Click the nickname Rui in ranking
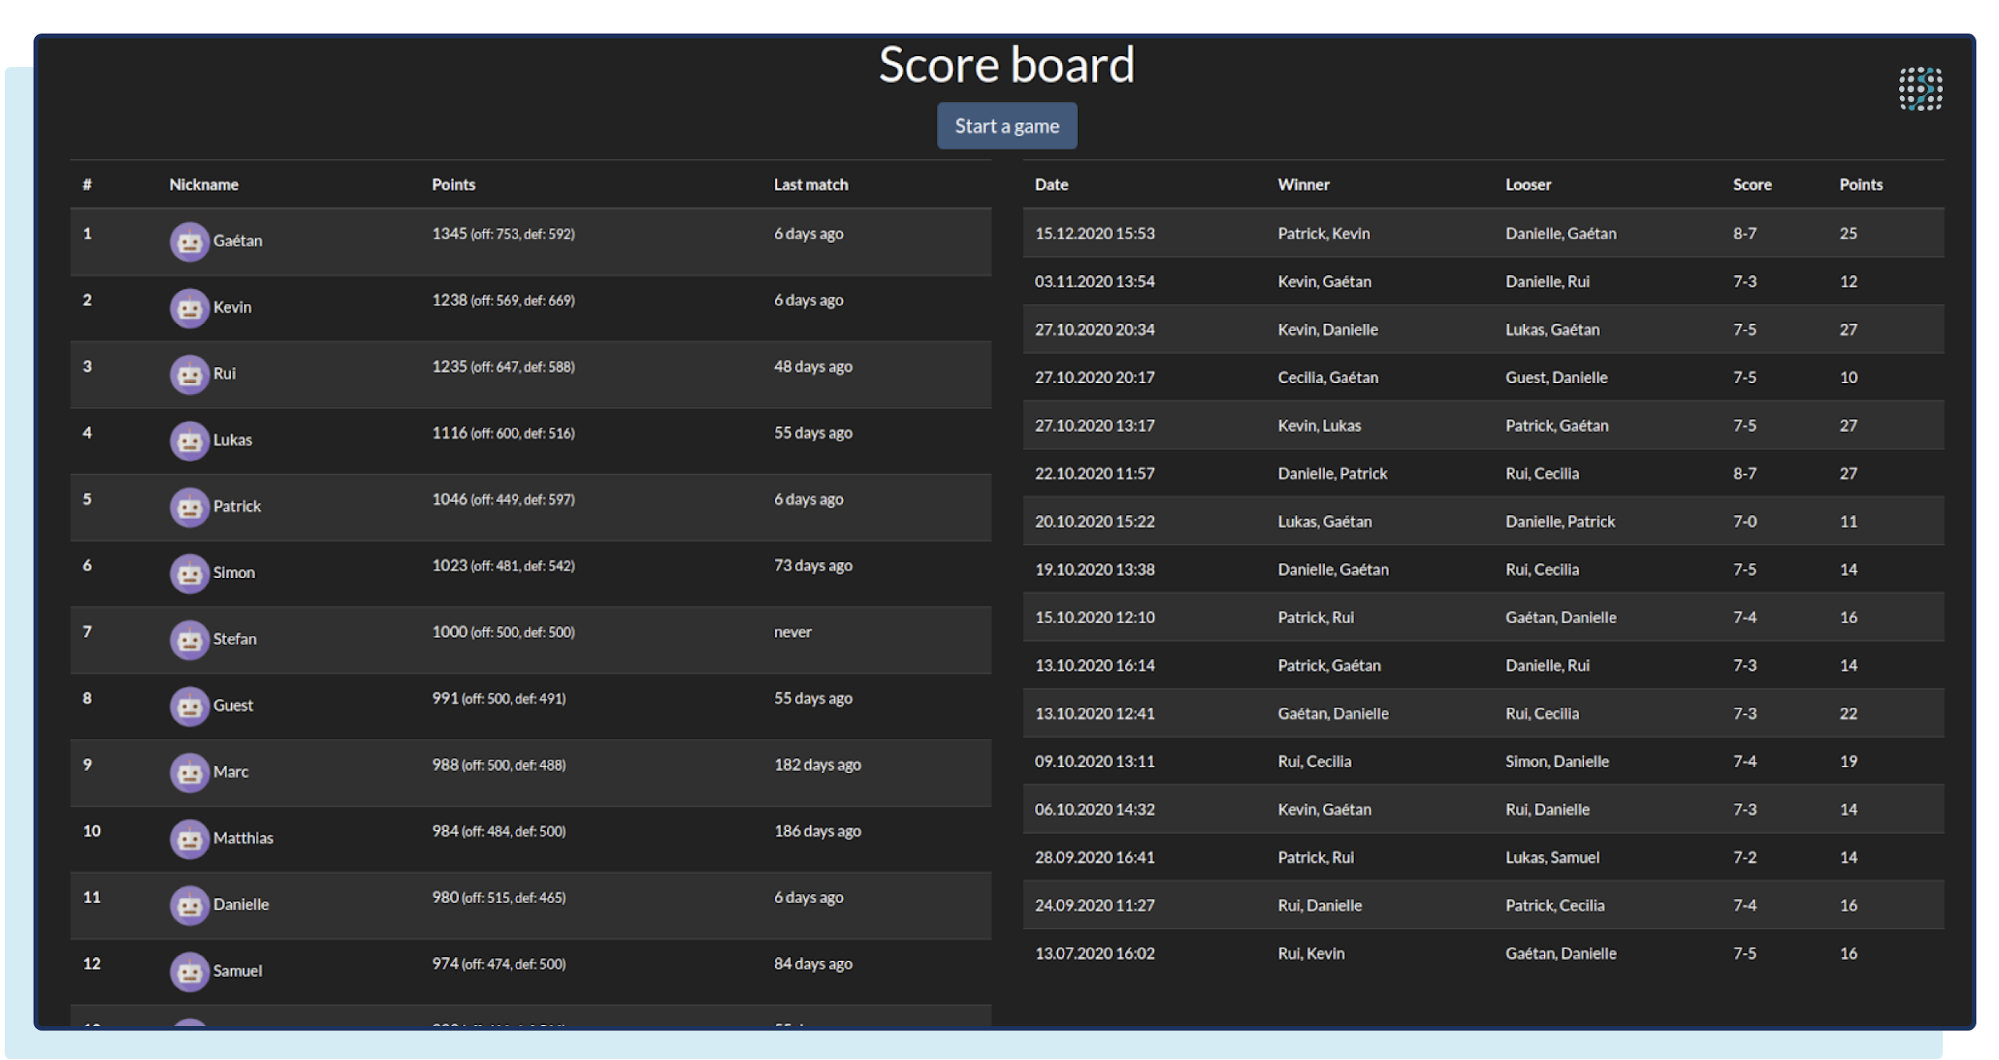 tap(224, 373)
